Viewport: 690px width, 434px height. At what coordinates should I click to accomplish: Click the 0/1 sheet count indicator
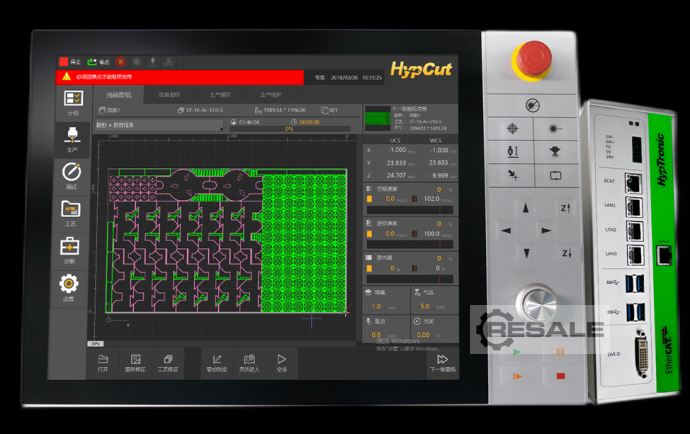(334, 110)
